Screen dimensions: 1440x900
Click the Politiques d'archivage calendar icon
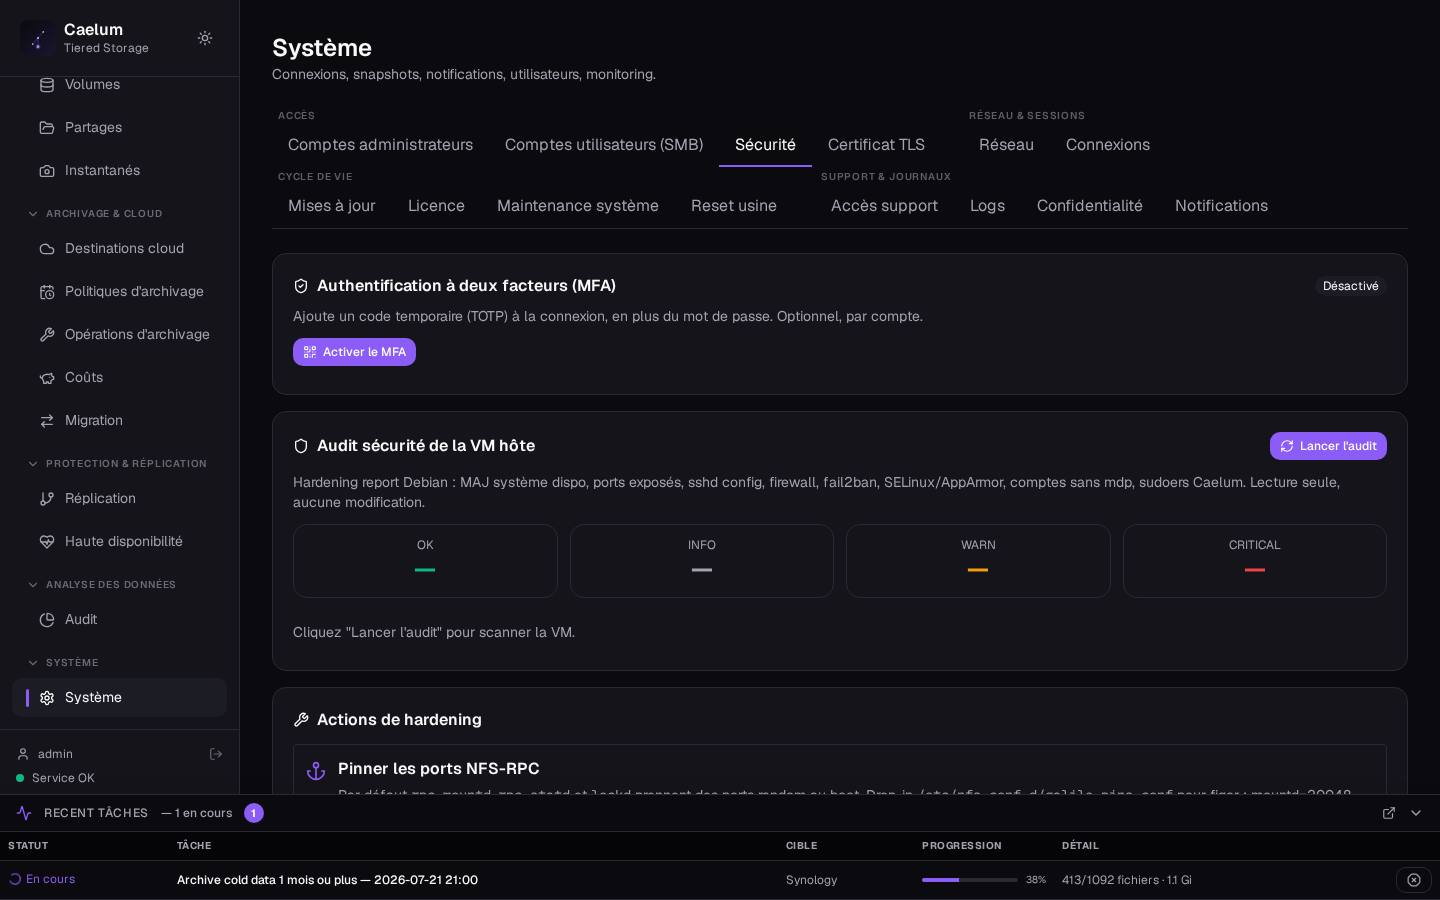47,292
